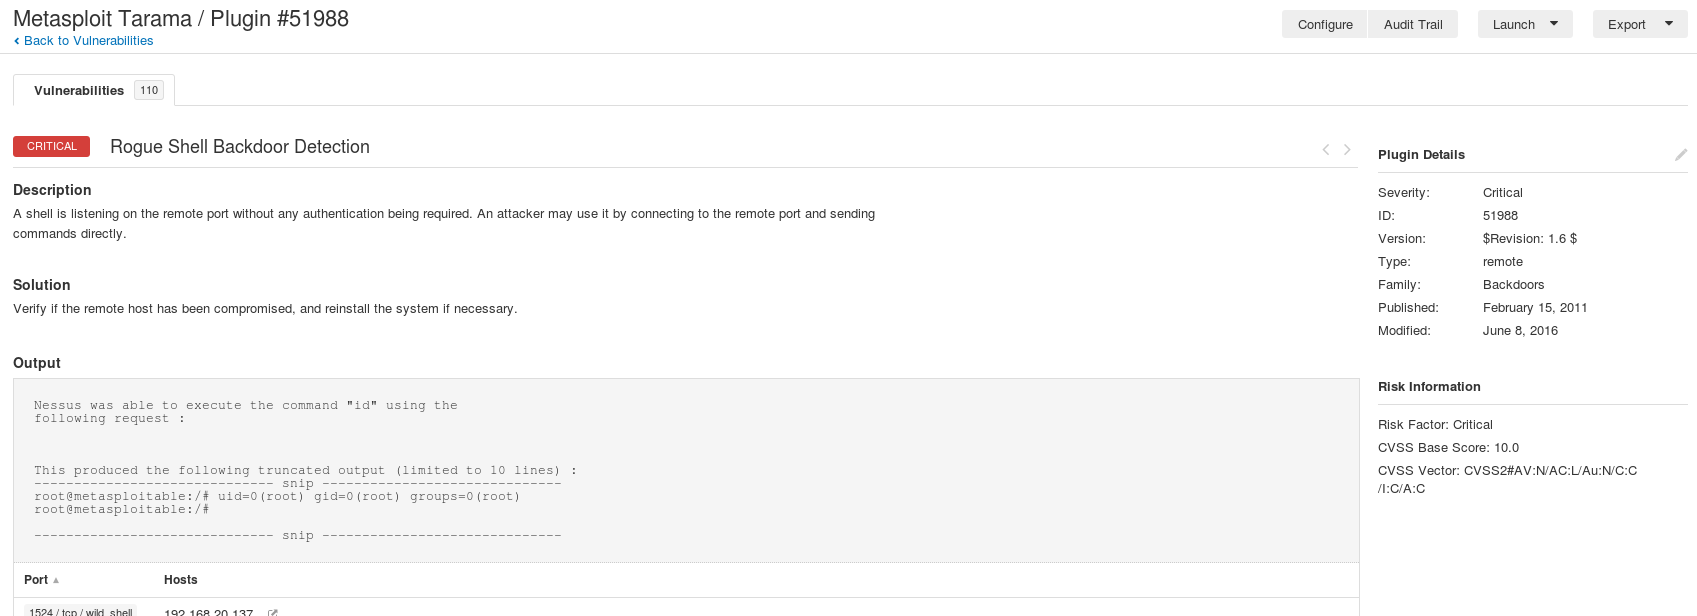Image resolution: width=1697 pixels, height=616 pixels.
Task: Click the red CRITICAL severity badge
Action: tap(51, 146)
